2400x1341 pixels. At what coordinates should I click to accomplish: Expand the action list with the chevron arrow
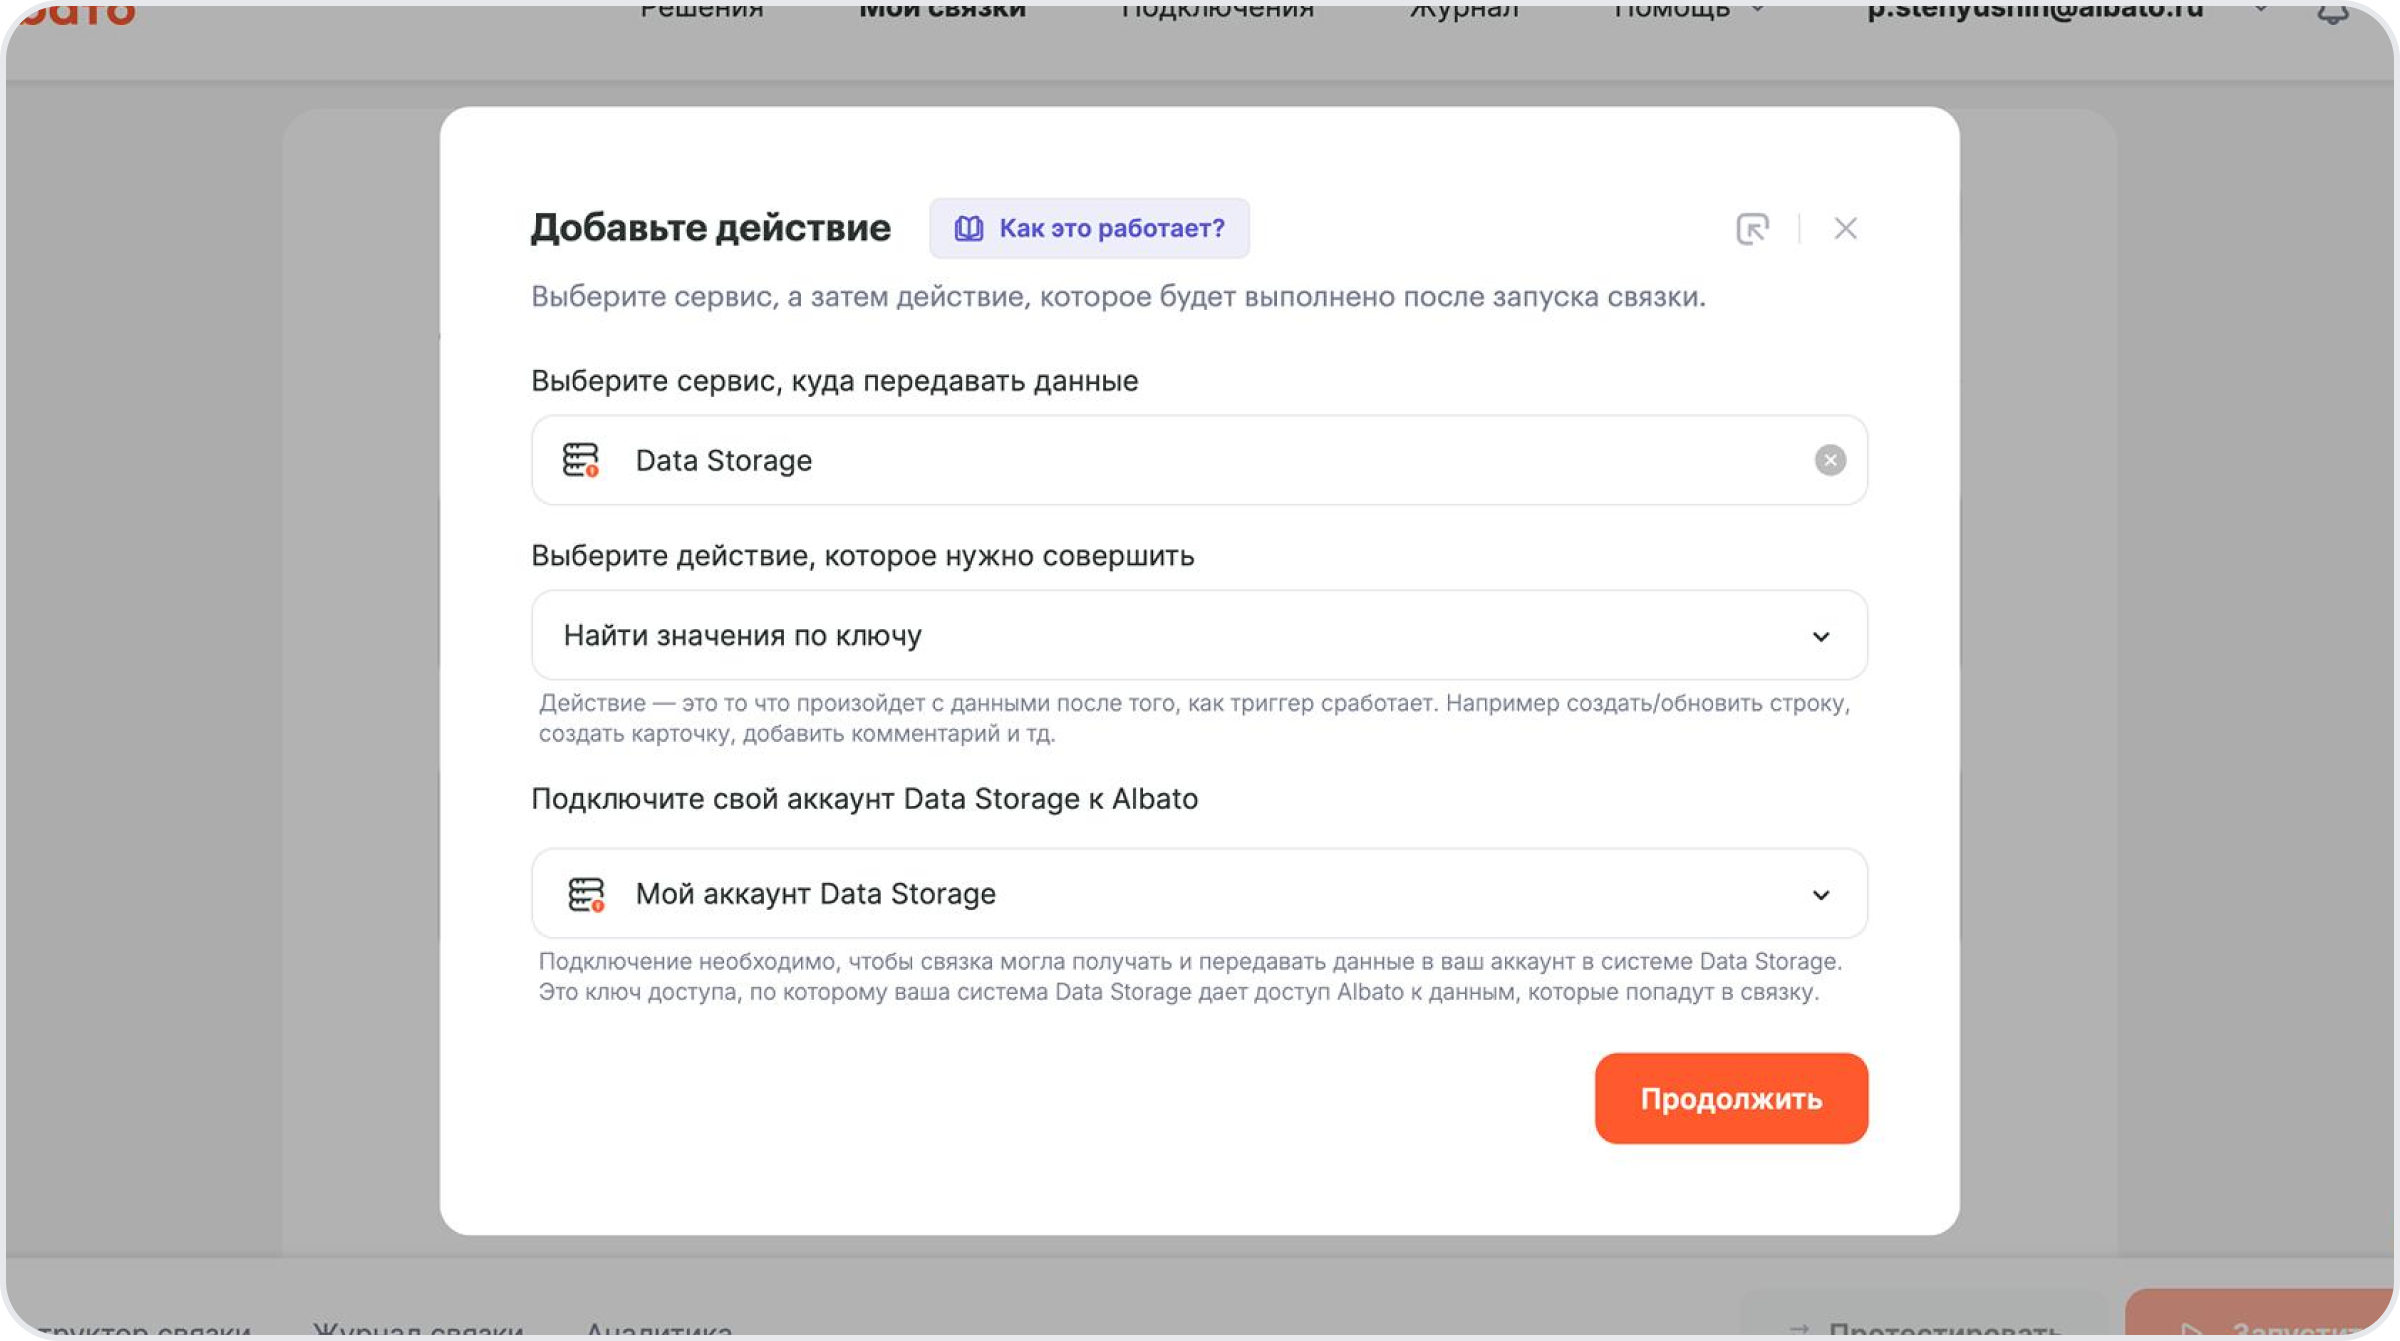click(1821, 636)
